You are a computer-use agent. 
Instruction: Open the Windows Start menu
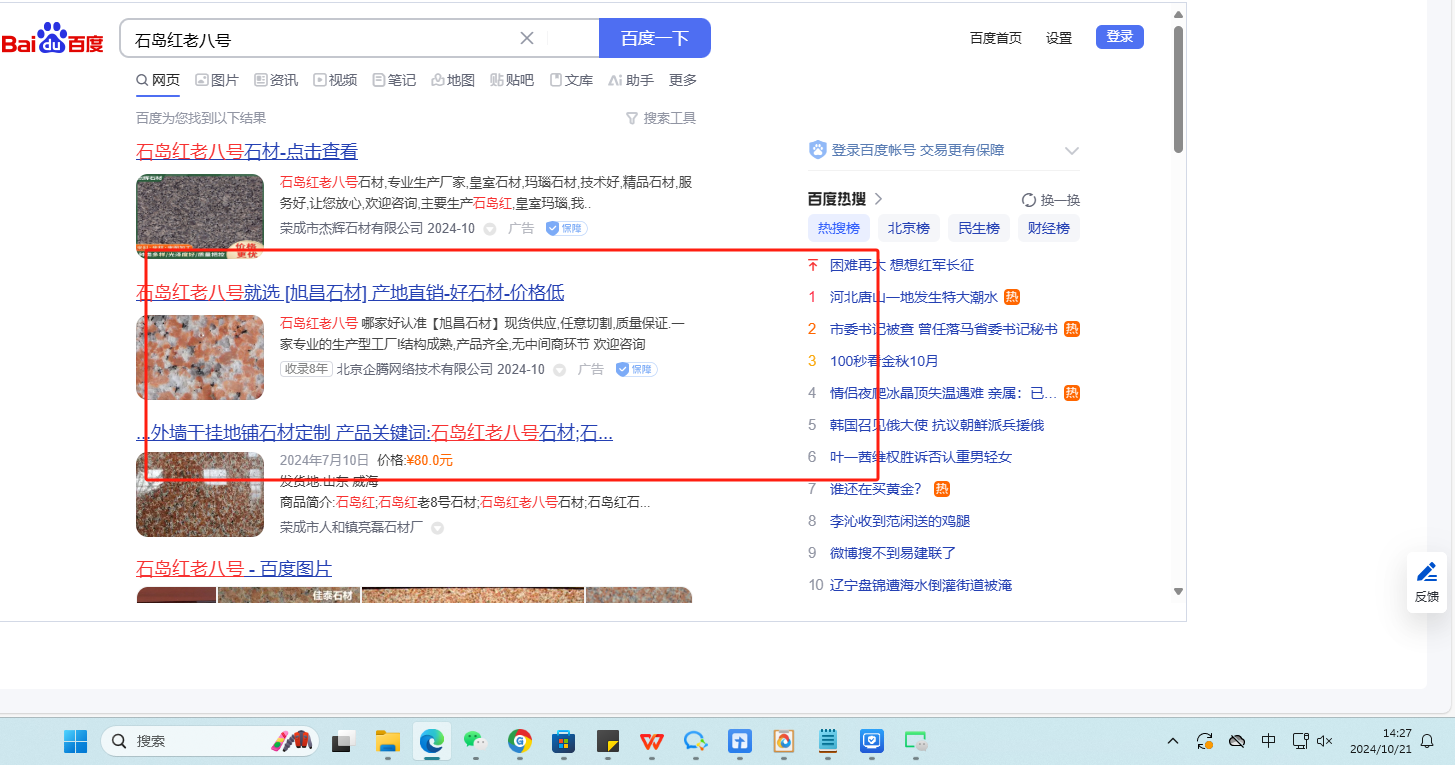76,741
